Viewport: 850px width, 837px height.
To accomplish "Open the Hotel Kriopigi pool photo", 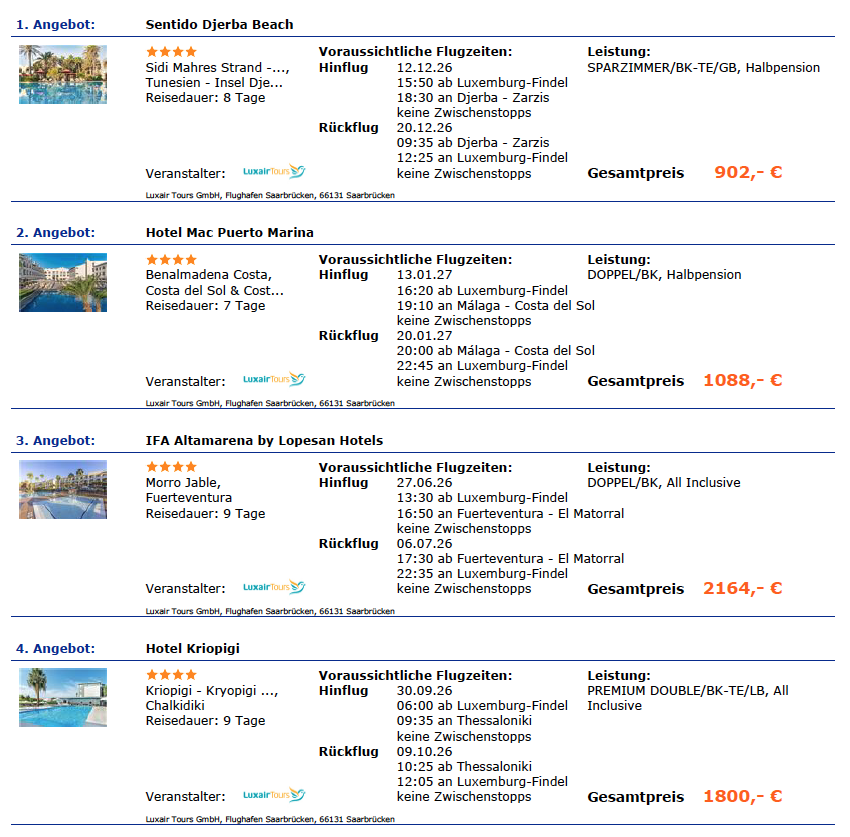I will [63, 697].
